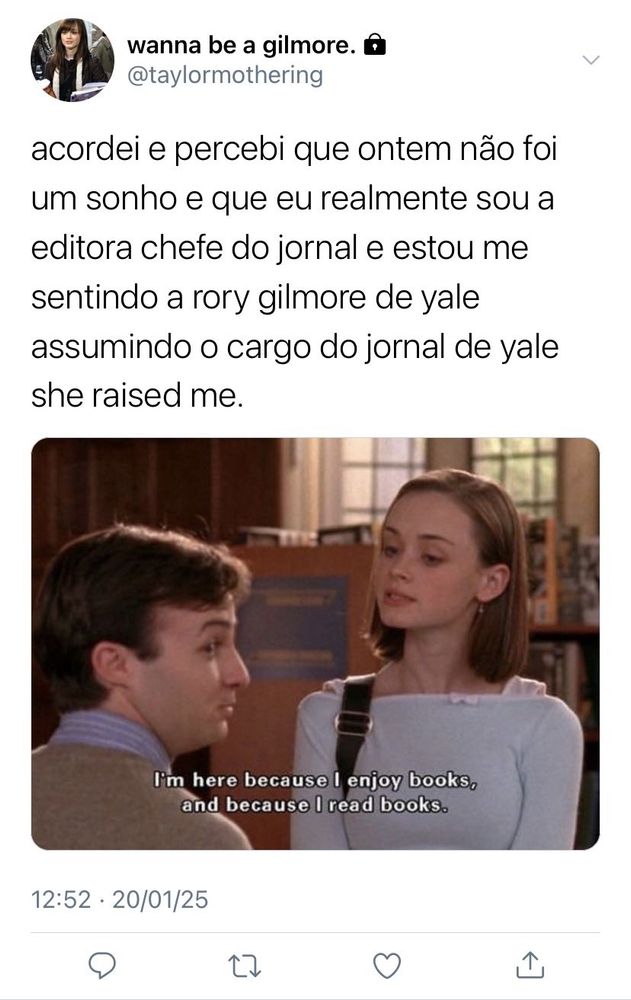Click the 20/01/25 date in the timestamp
This screenshot has height=1000, width=631.
[x=160, y=900]
